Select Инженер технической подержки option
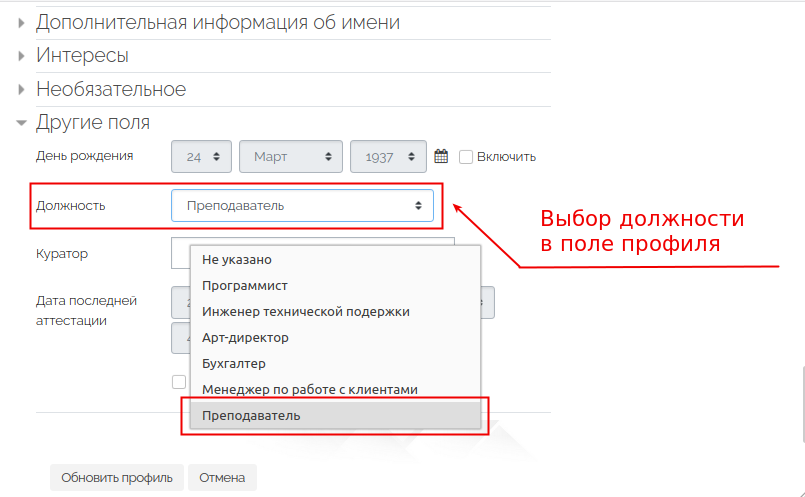 (305, 311)
